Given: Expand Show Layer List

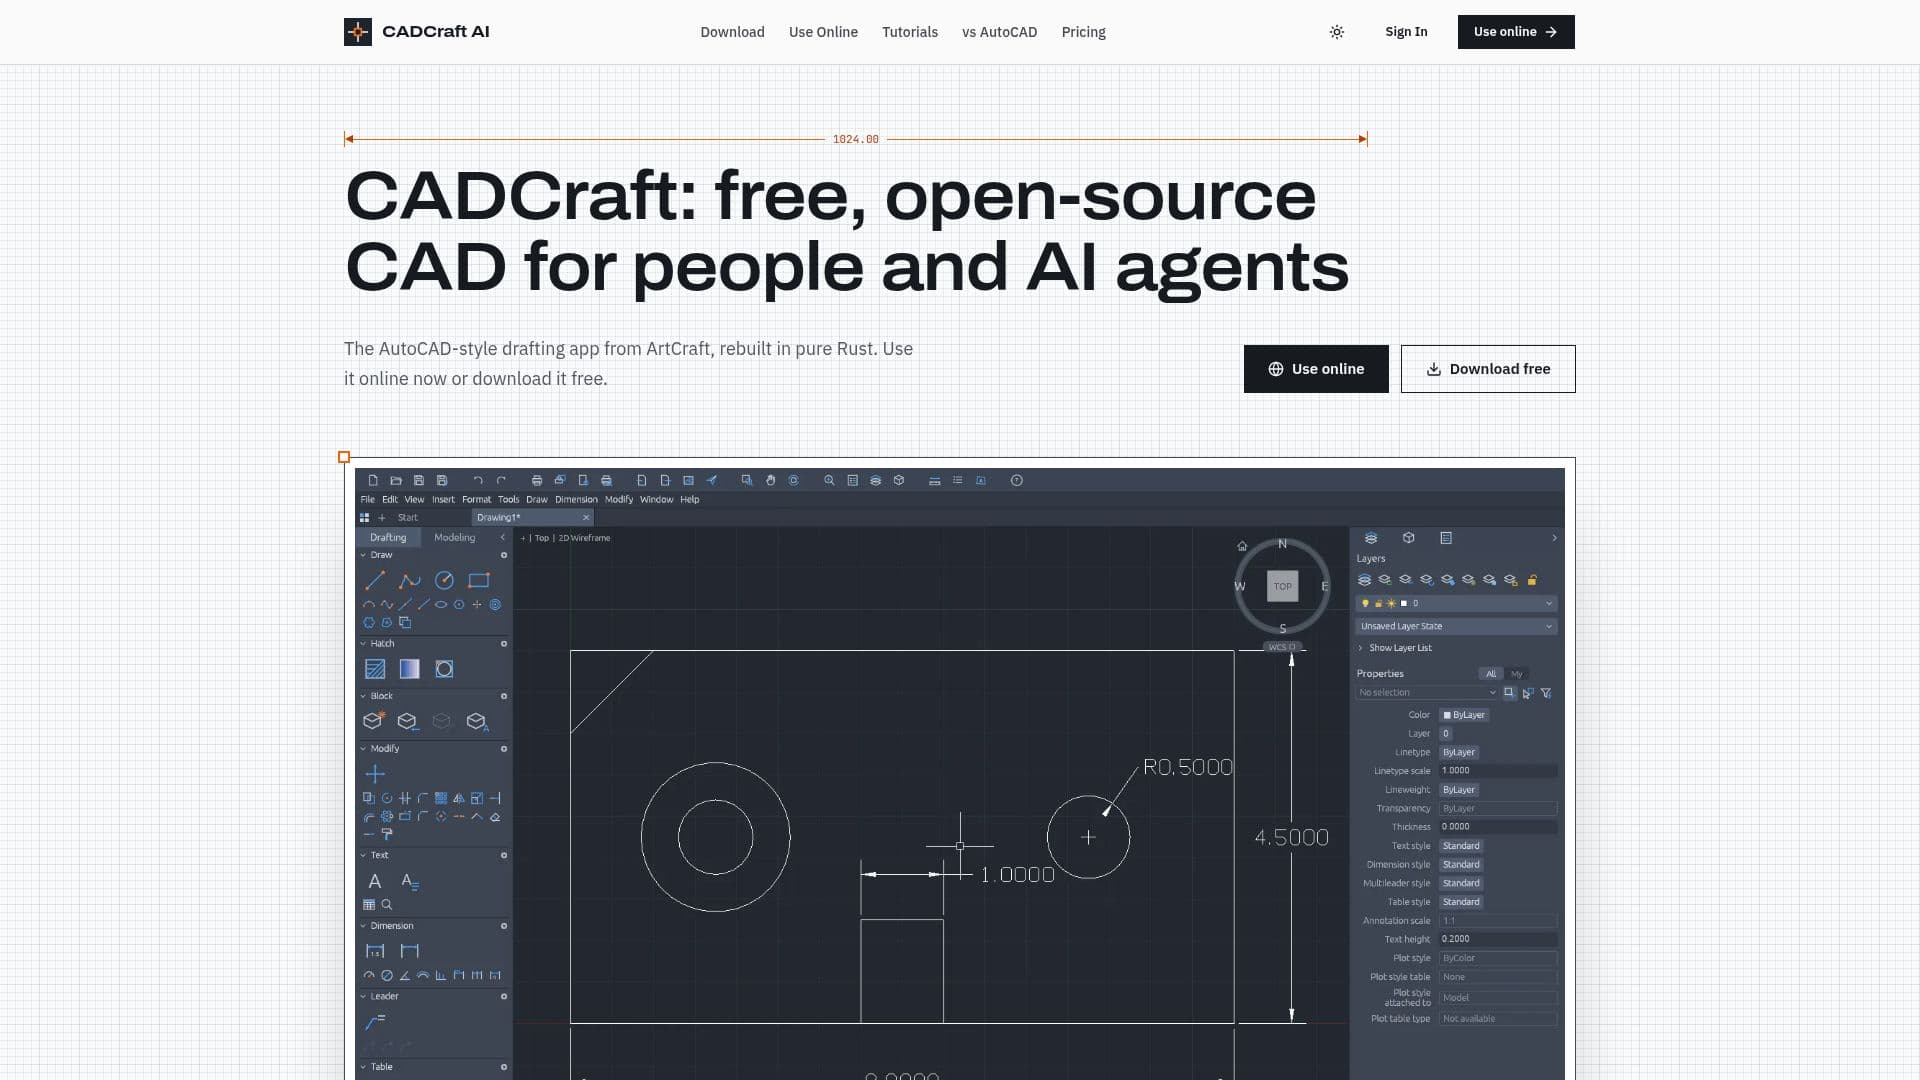Looking at the screenshot, I should point(1394,648).
